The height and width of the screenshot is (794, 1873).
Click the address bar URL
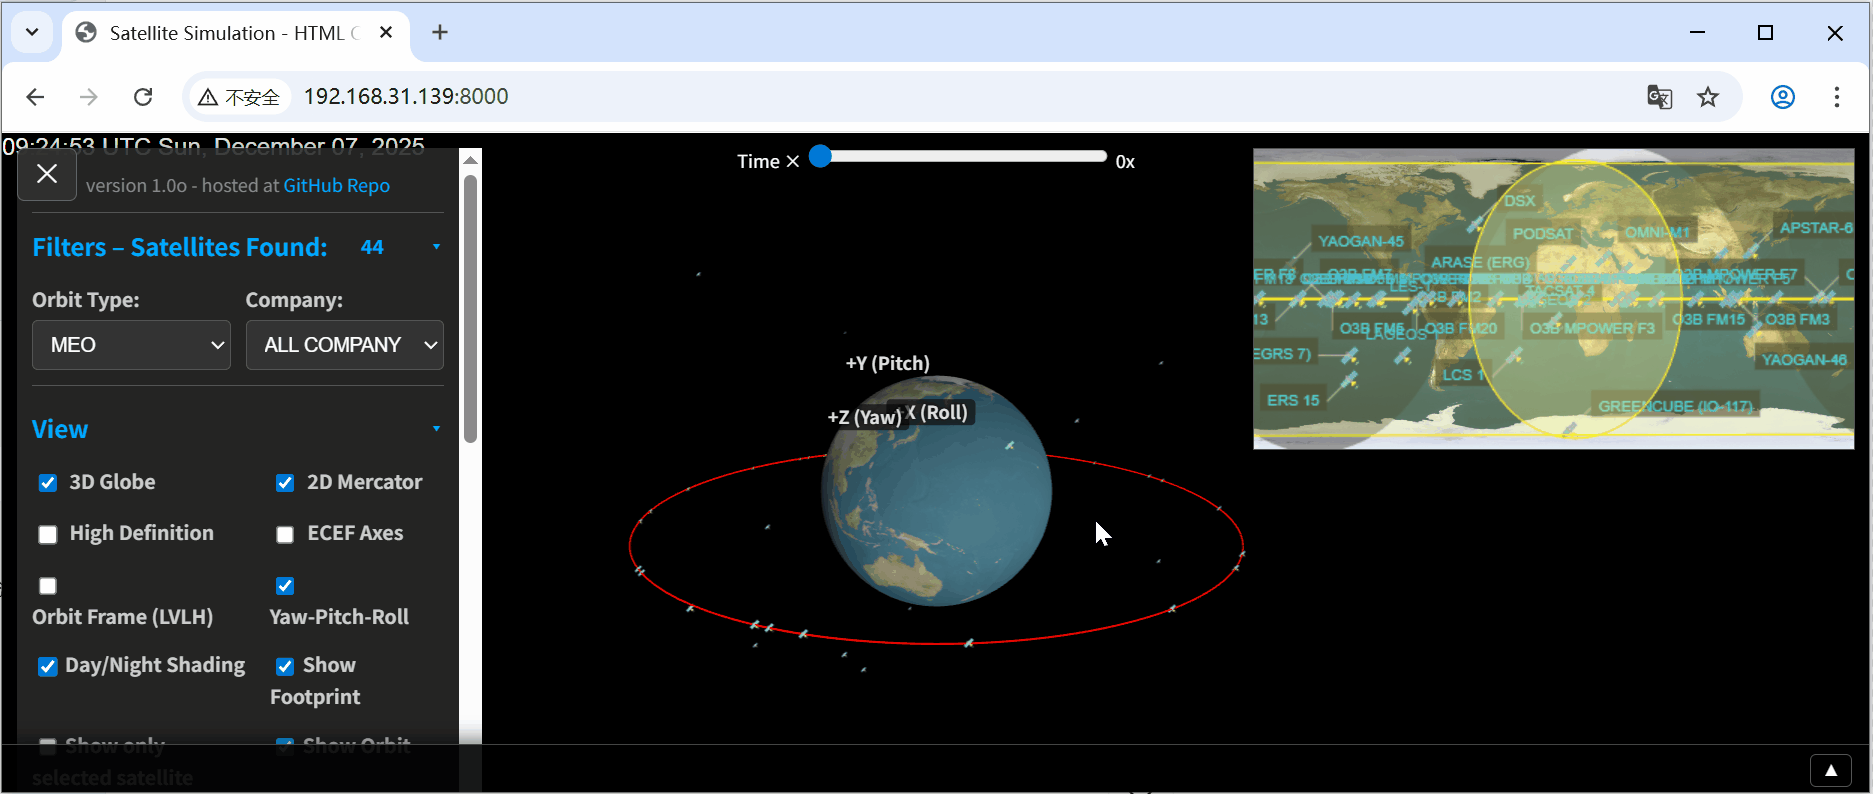(x=406, y=97)
